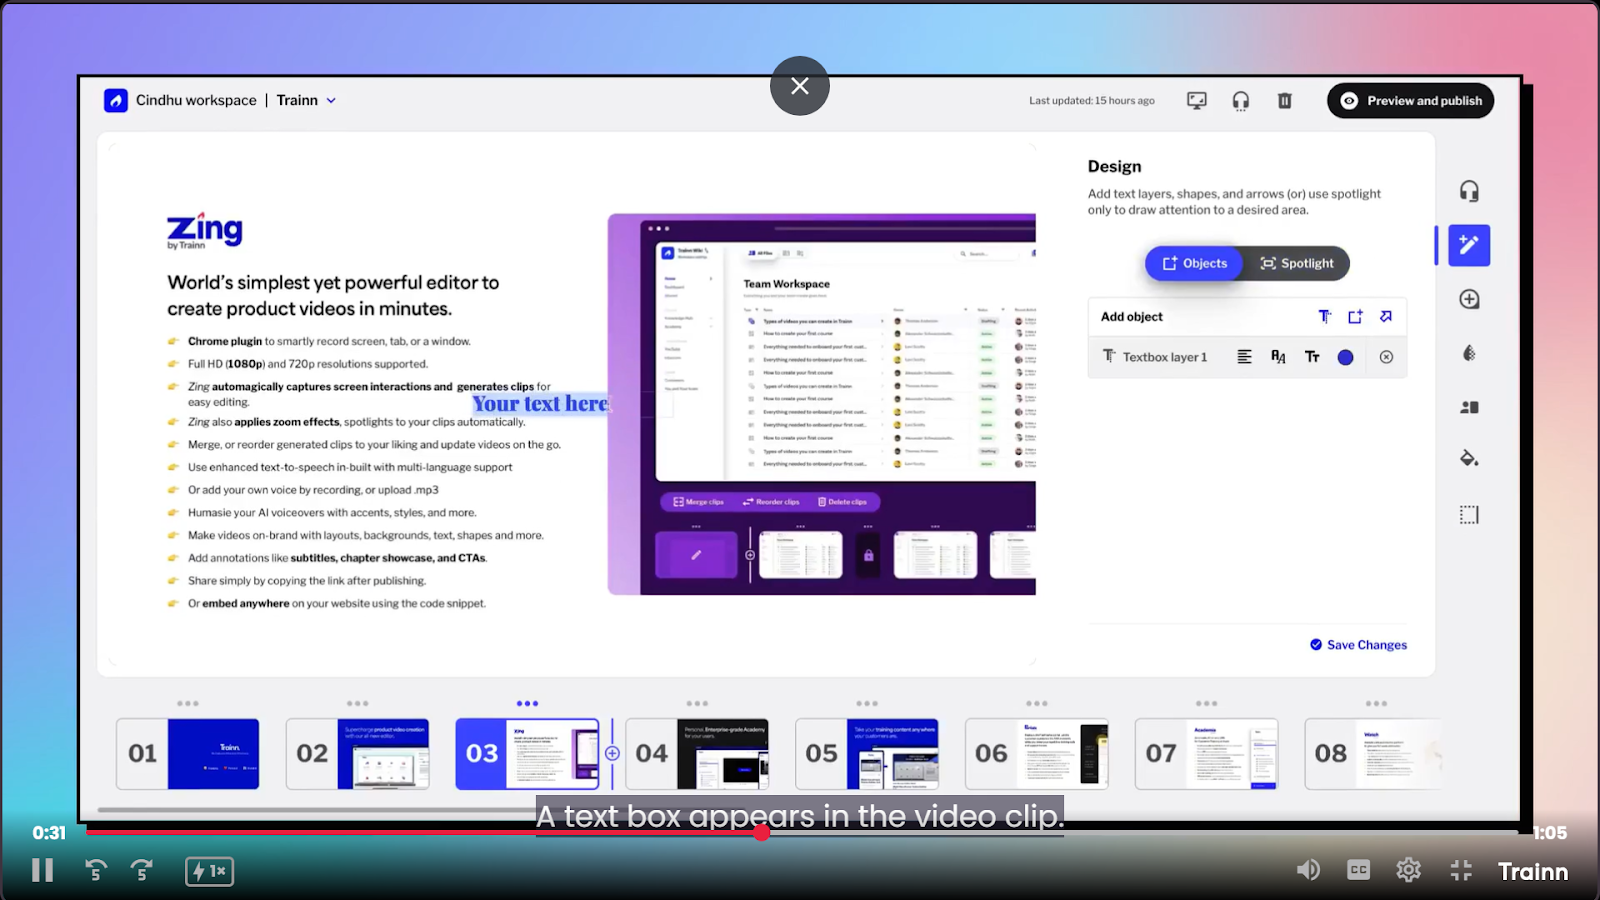Select clip 01 thumbnail
1600x900 pixels.
pyautogui.click(x=188, y=753)
